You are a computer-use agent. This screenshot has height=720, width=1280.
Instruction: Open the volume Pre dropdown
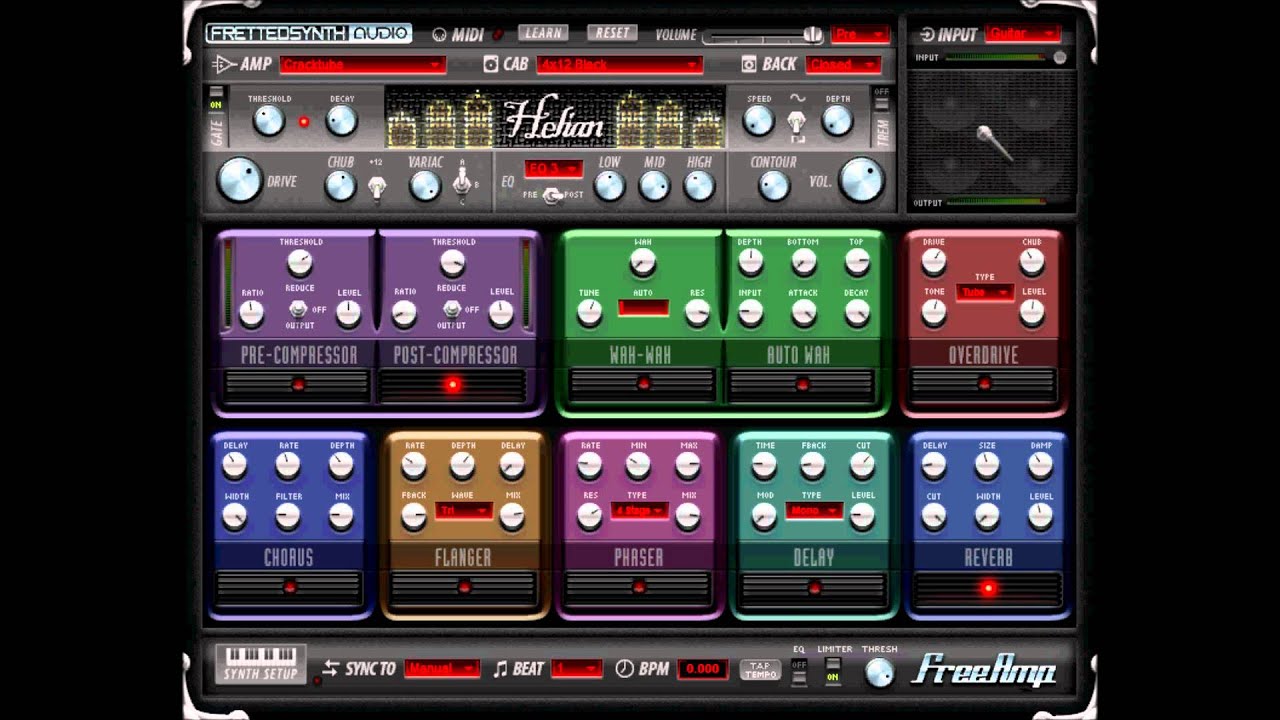(x=860, y=35)
